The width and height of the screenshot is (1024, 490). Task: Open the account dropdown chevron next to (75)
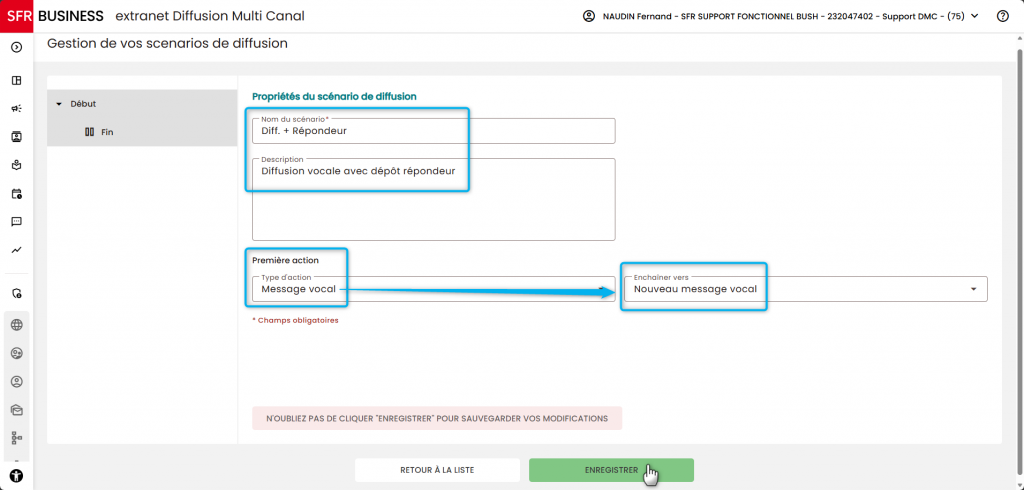tap(975, 16)
